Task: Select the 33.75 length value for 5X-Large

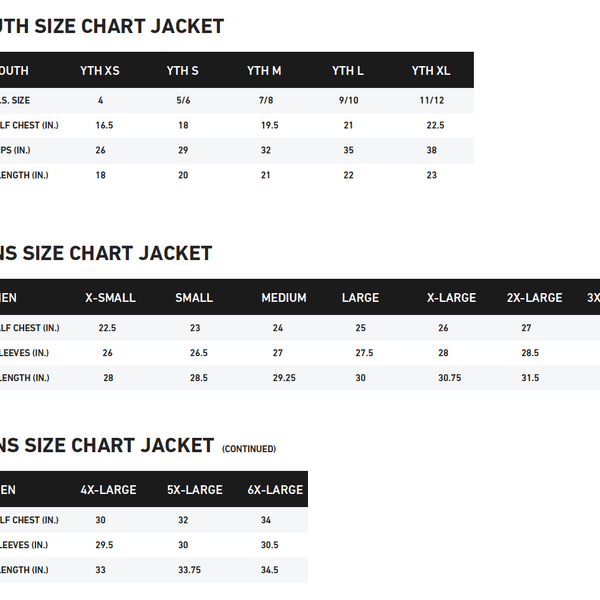Action: pos(189,570)
